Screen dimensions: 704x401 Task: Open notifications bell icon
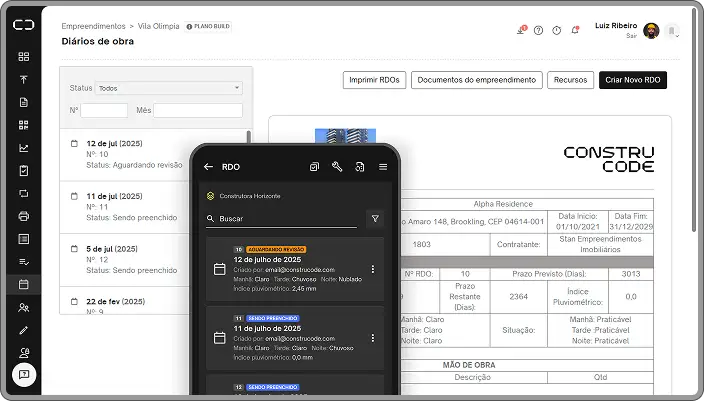click(x=575, y=30)
